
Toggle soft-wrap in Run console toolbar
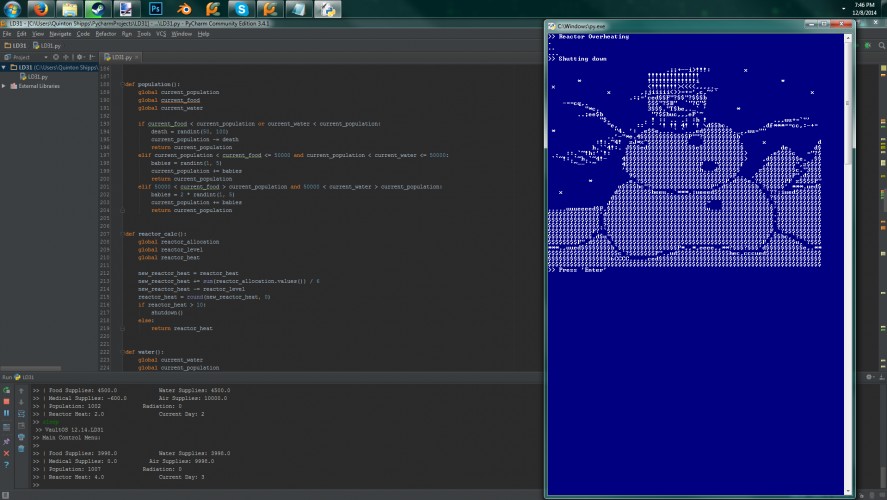point(21,414)
